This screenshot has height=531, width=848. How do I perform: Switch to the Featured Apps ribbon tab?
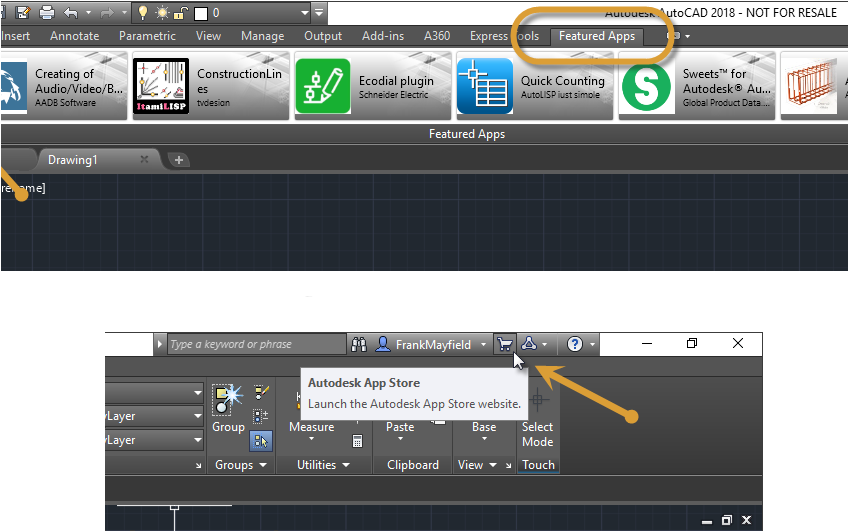596,36
